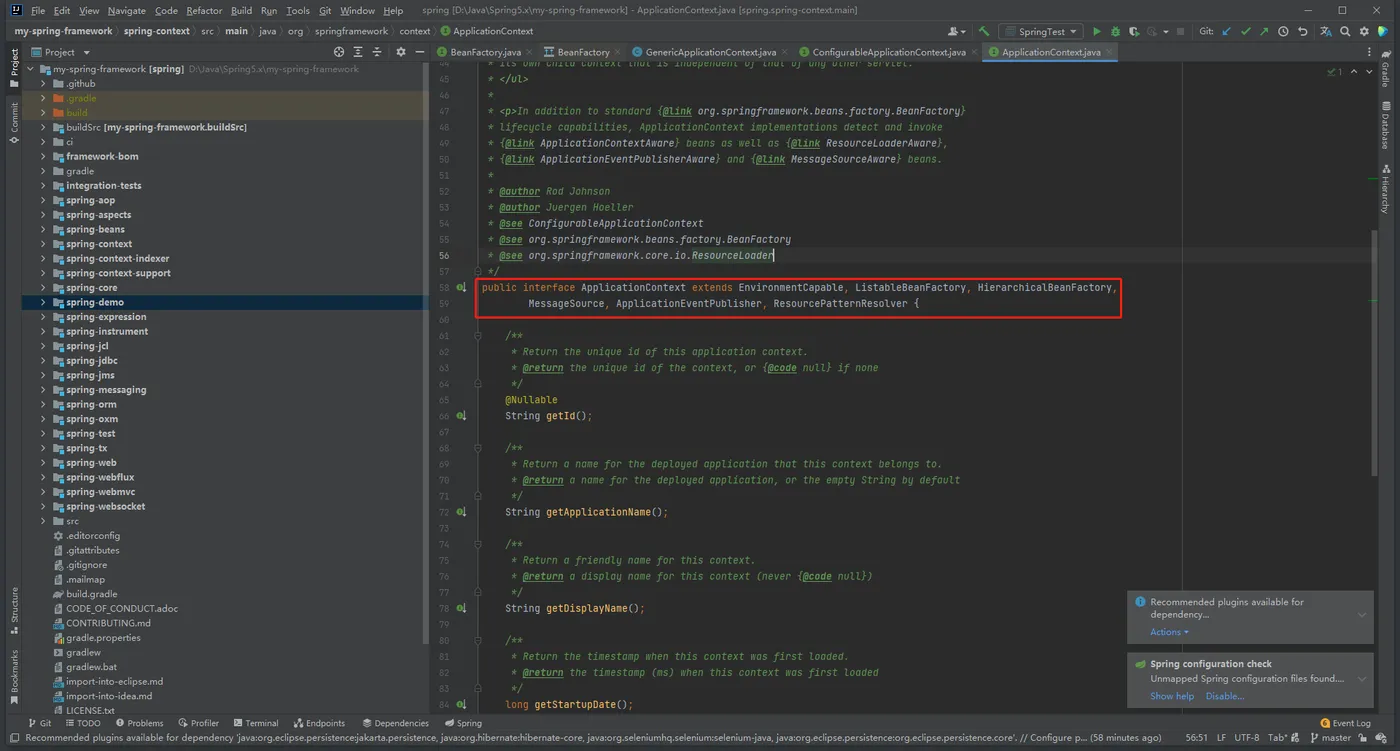The width and height of the screenshot is (1400, 751).
Task: Toggle the Commit tool window
Action: pos(14,122)
